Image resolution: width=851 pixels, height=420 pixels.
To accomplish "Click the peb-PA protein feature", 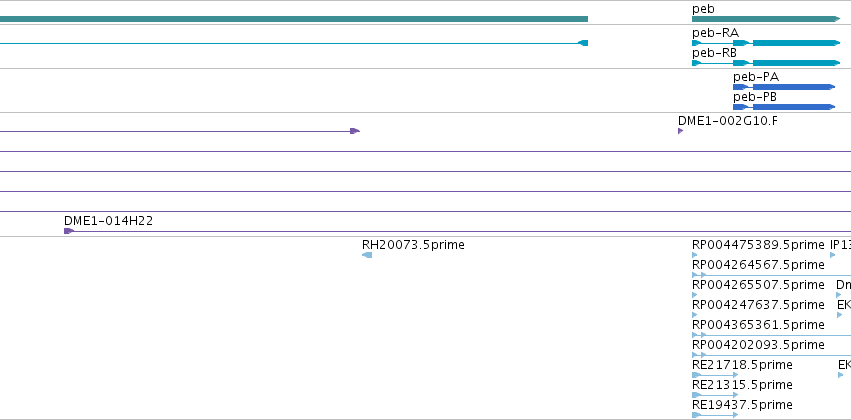I will point(784,87).
